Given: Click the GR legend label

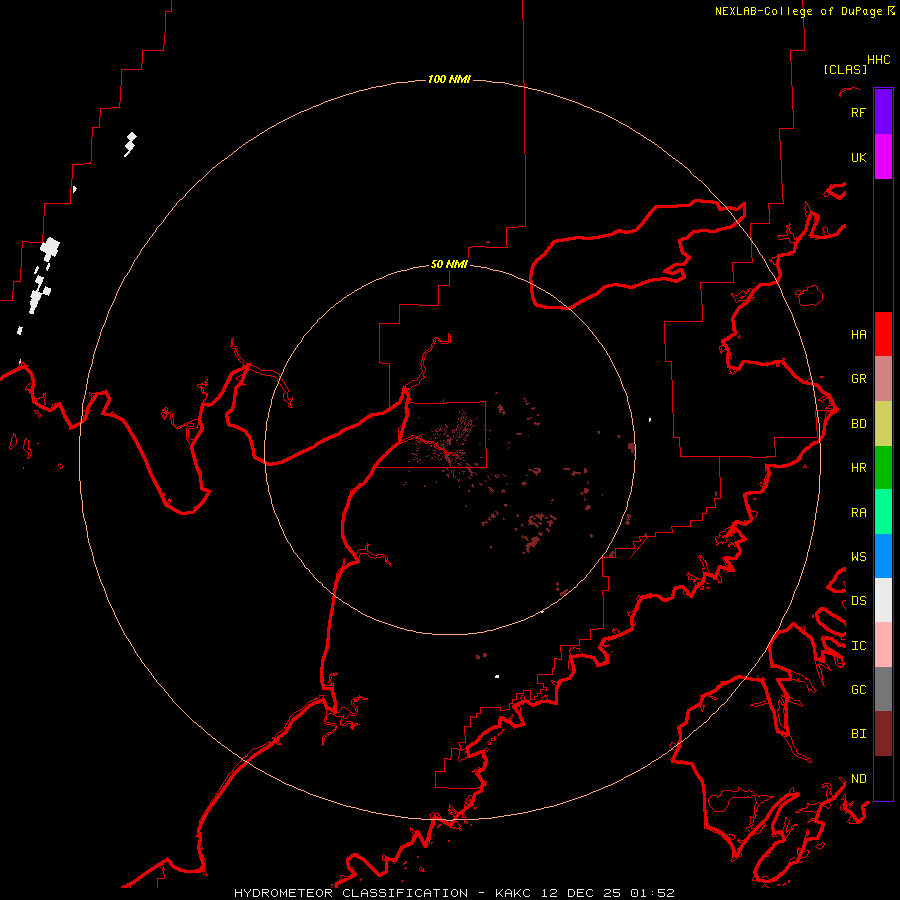Looking at the screenshot, I should pyautogui.click(x=858, y=379).
